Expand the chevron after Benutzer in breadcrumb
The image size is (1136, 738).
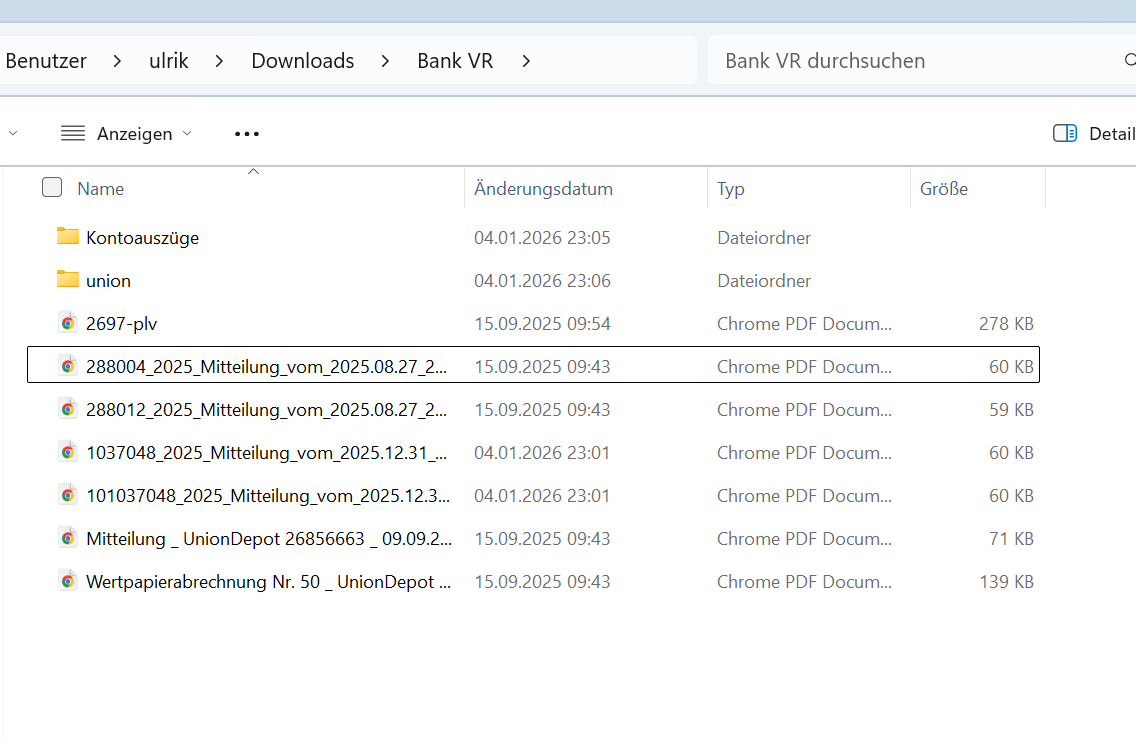pyautogui.click(x=117, y=62)
